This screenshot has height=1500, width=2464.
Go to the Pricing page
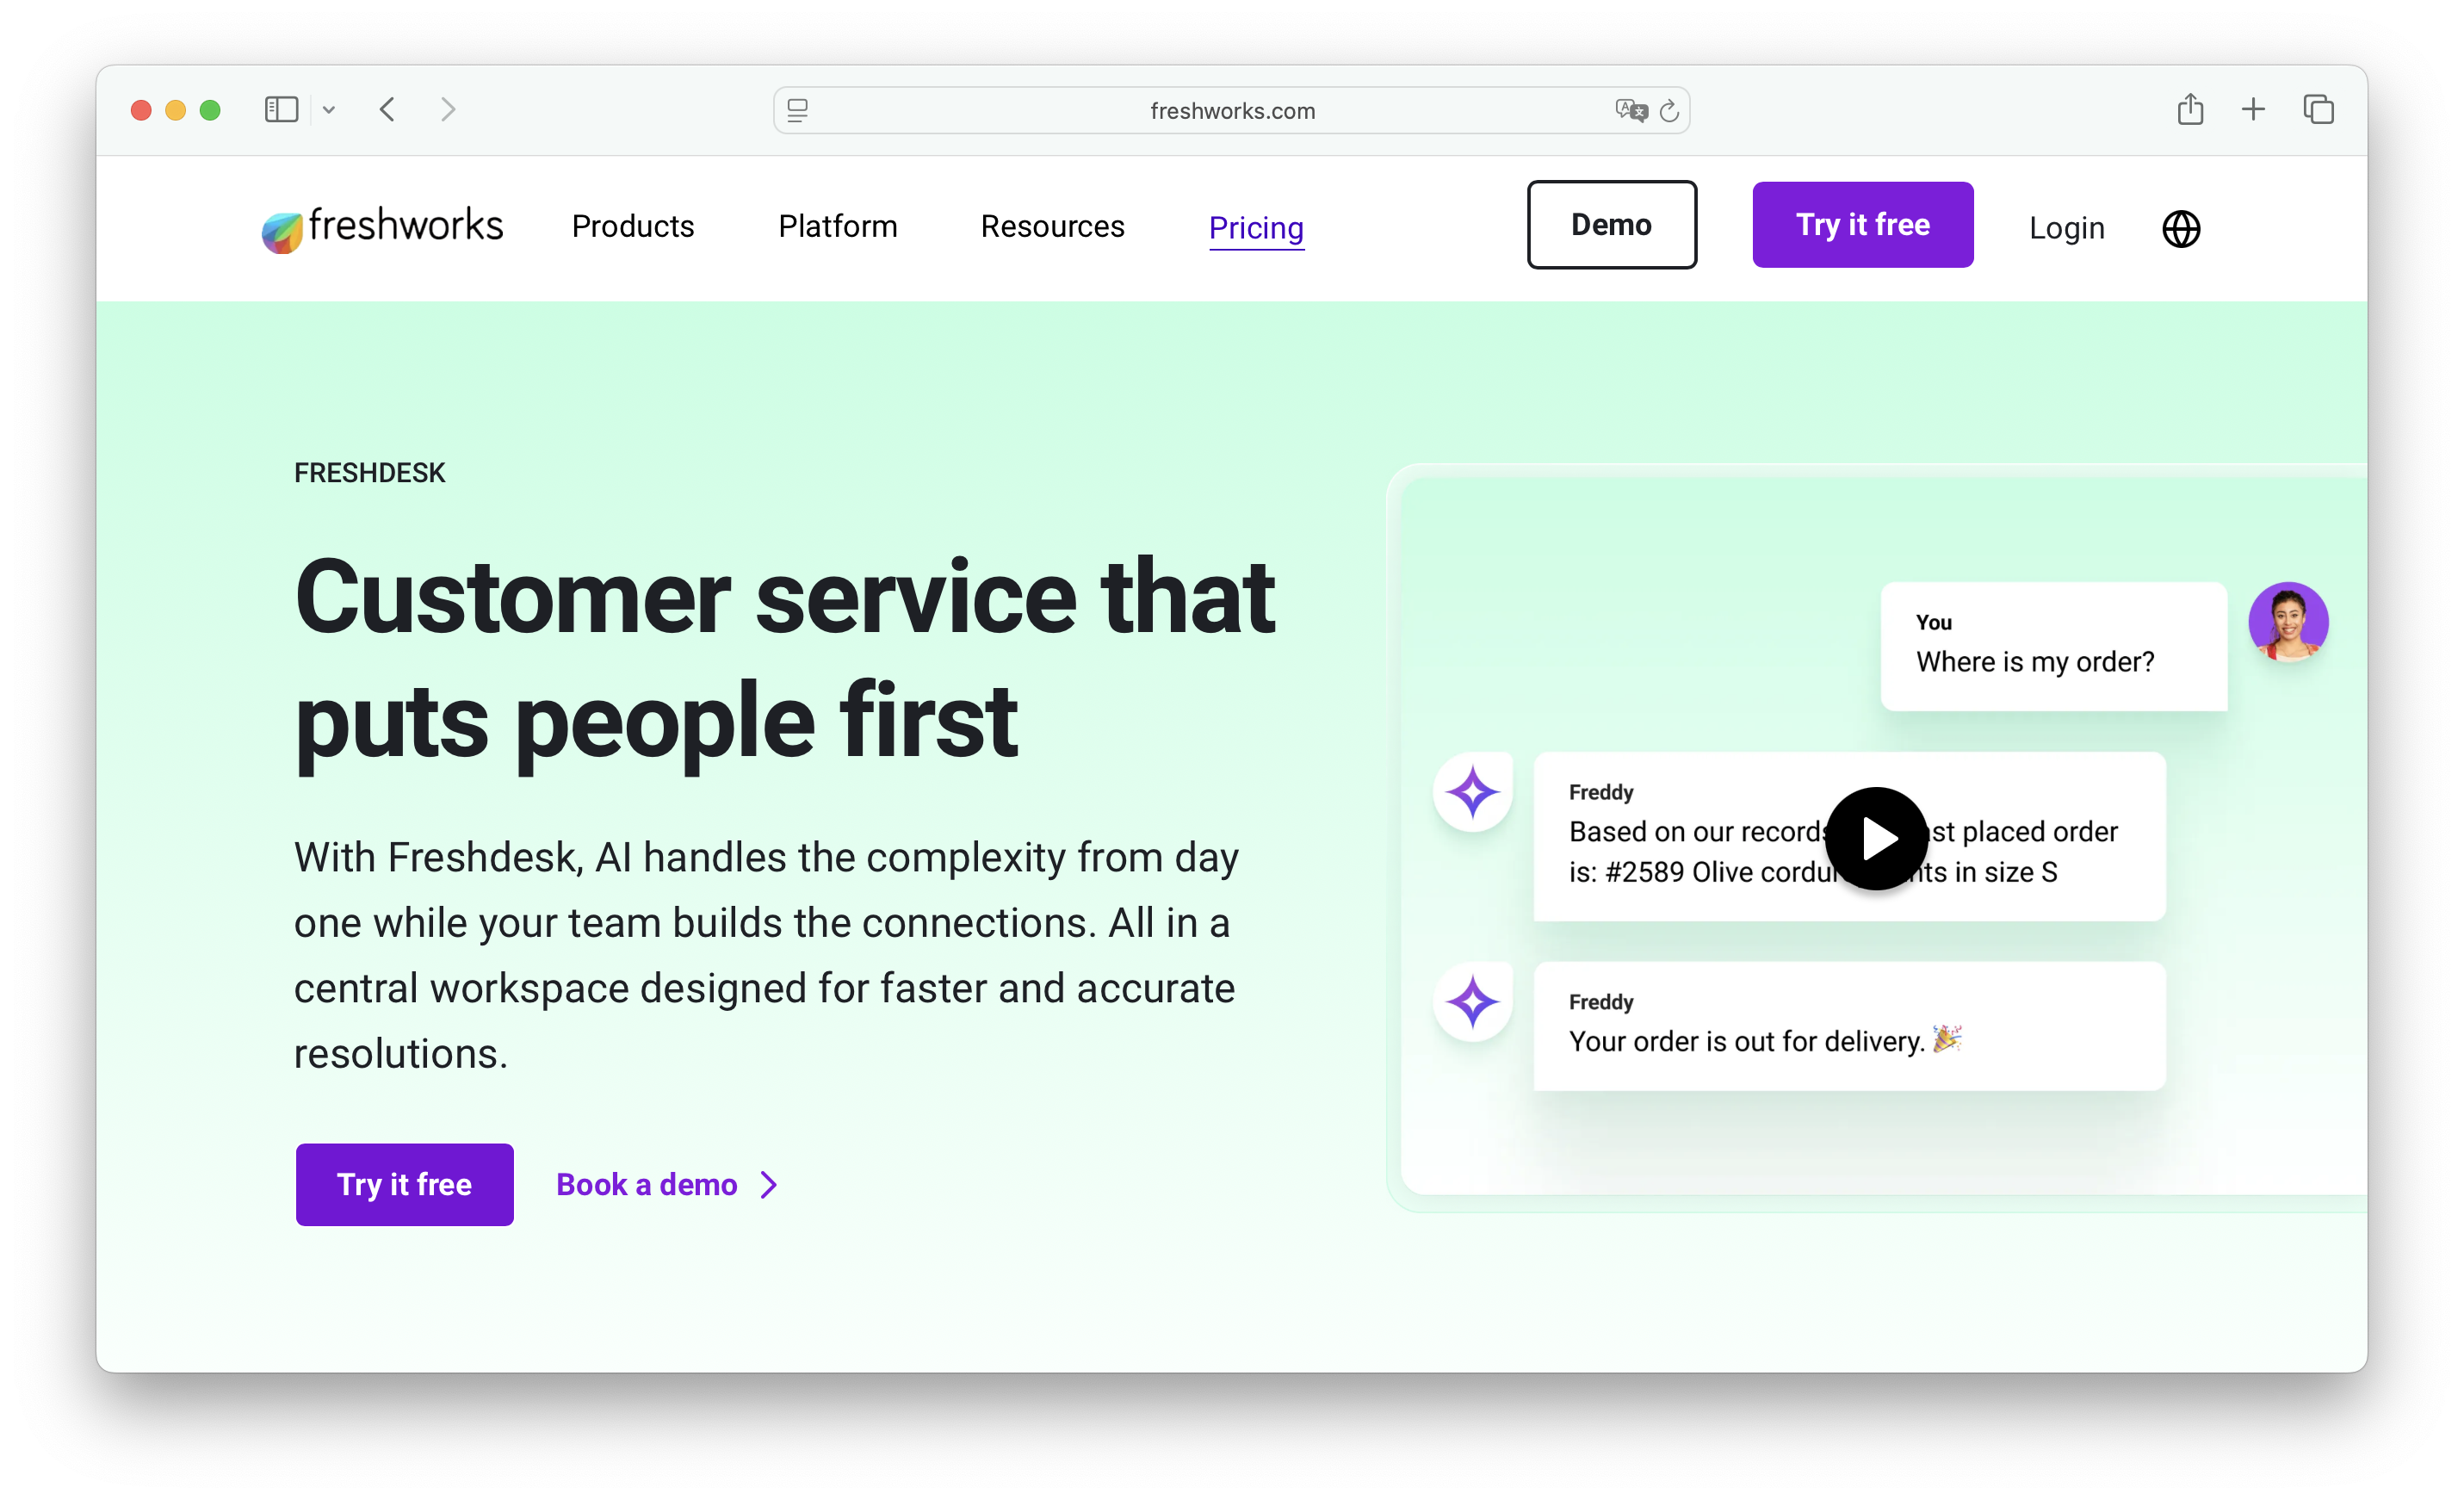[x=1256, y=228]
